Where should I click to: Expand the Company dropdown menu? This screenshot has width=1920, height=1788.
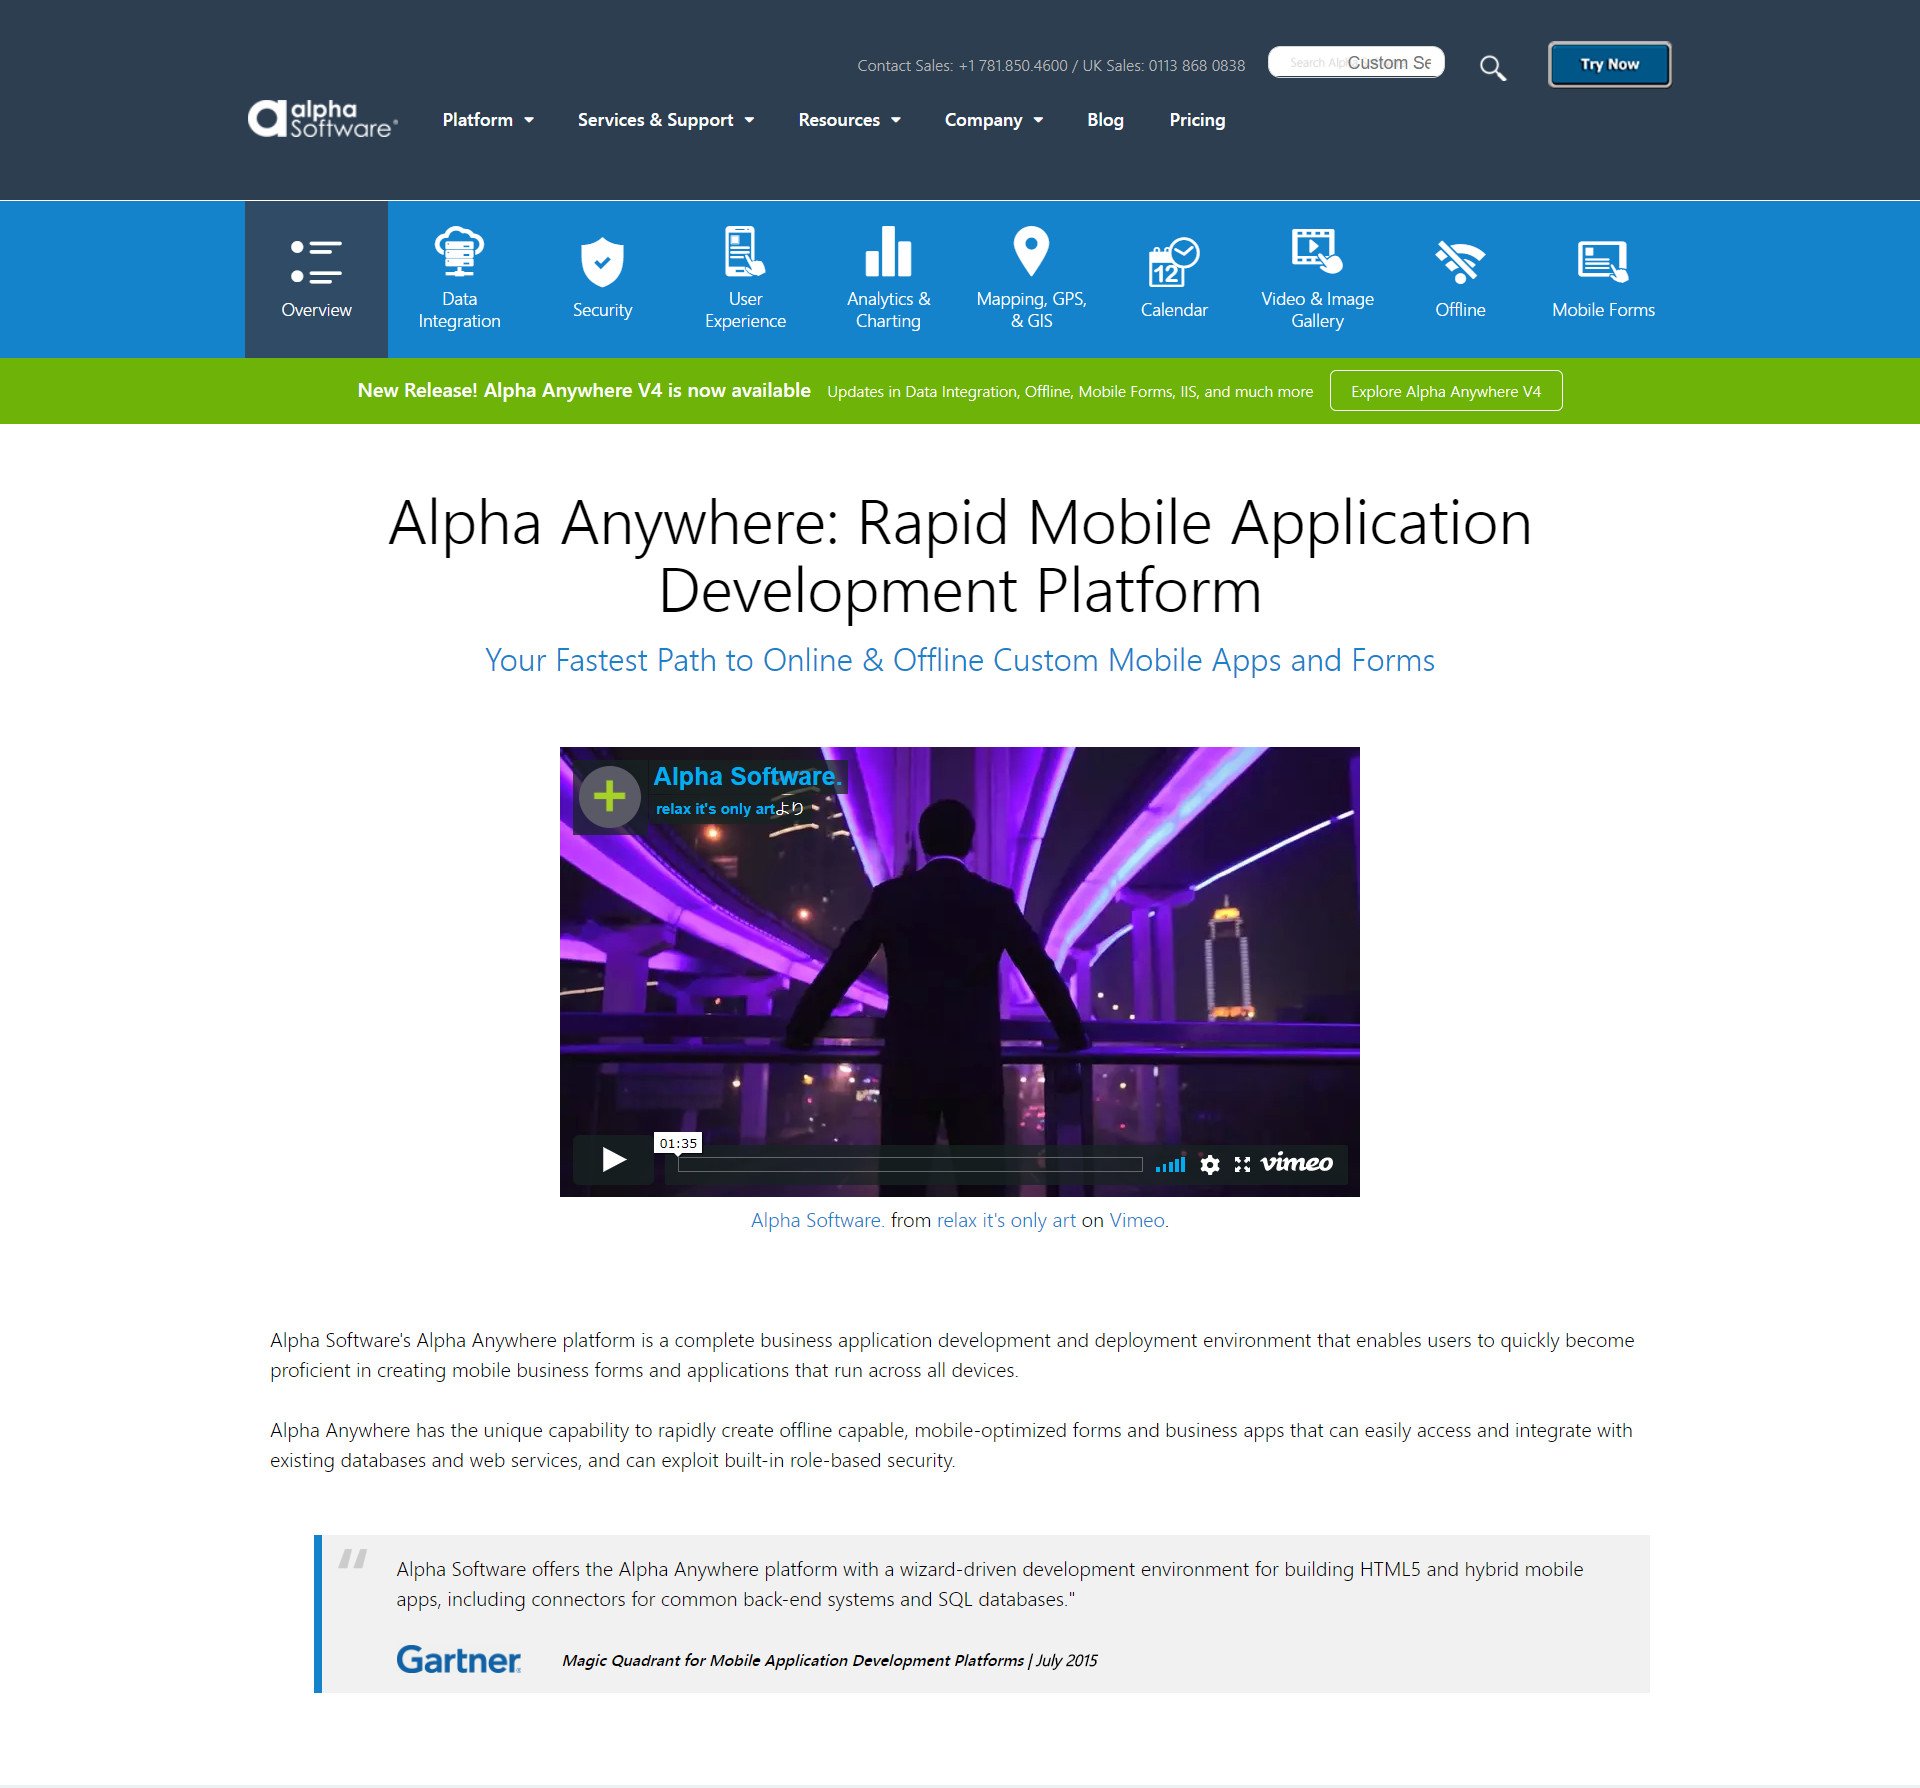pos(994,120)
